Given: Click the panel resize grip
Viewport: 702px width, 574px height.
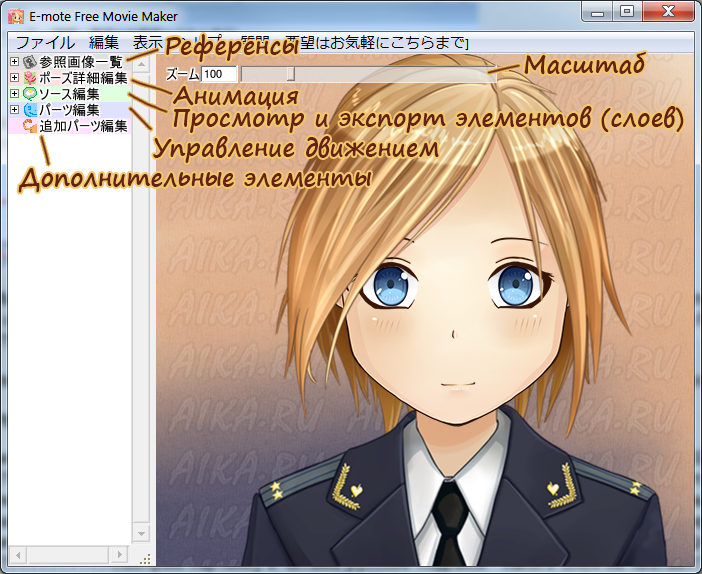Looking at the screenshot, I should 145,559.
